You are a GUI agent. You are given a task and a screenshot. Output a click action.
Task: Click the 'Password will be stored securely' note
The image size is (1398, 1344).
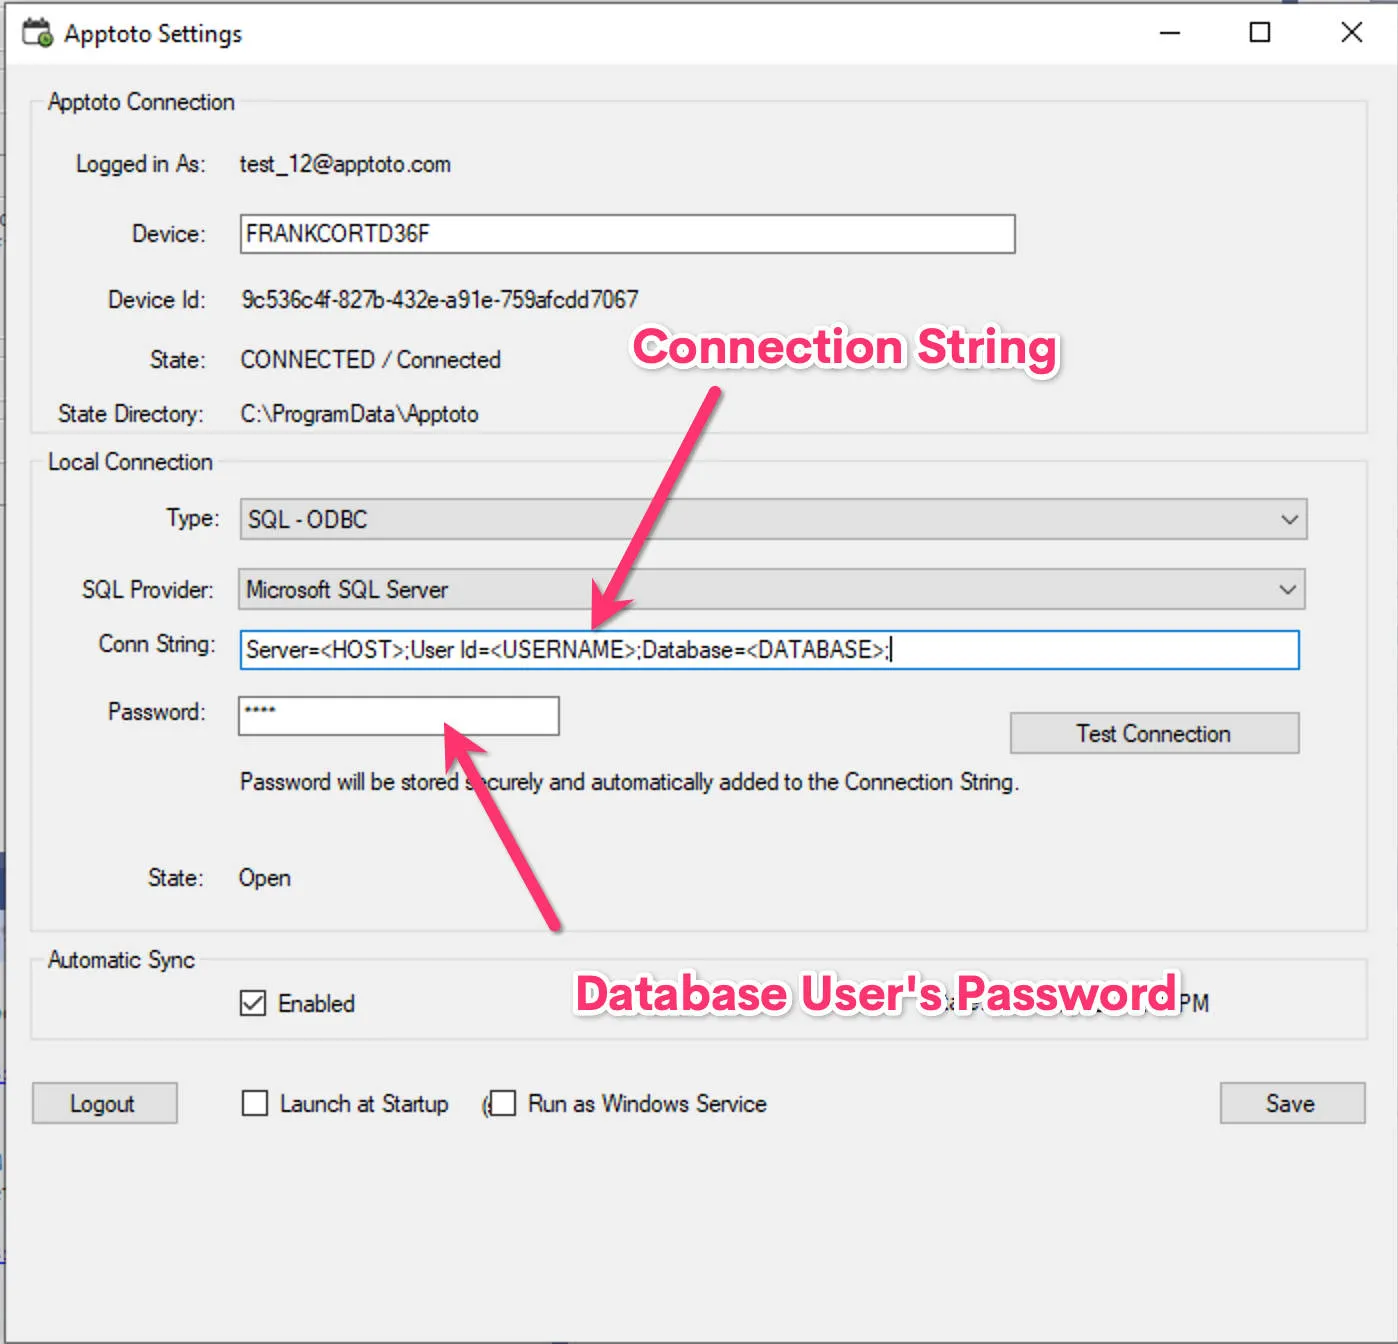(629, 782)
